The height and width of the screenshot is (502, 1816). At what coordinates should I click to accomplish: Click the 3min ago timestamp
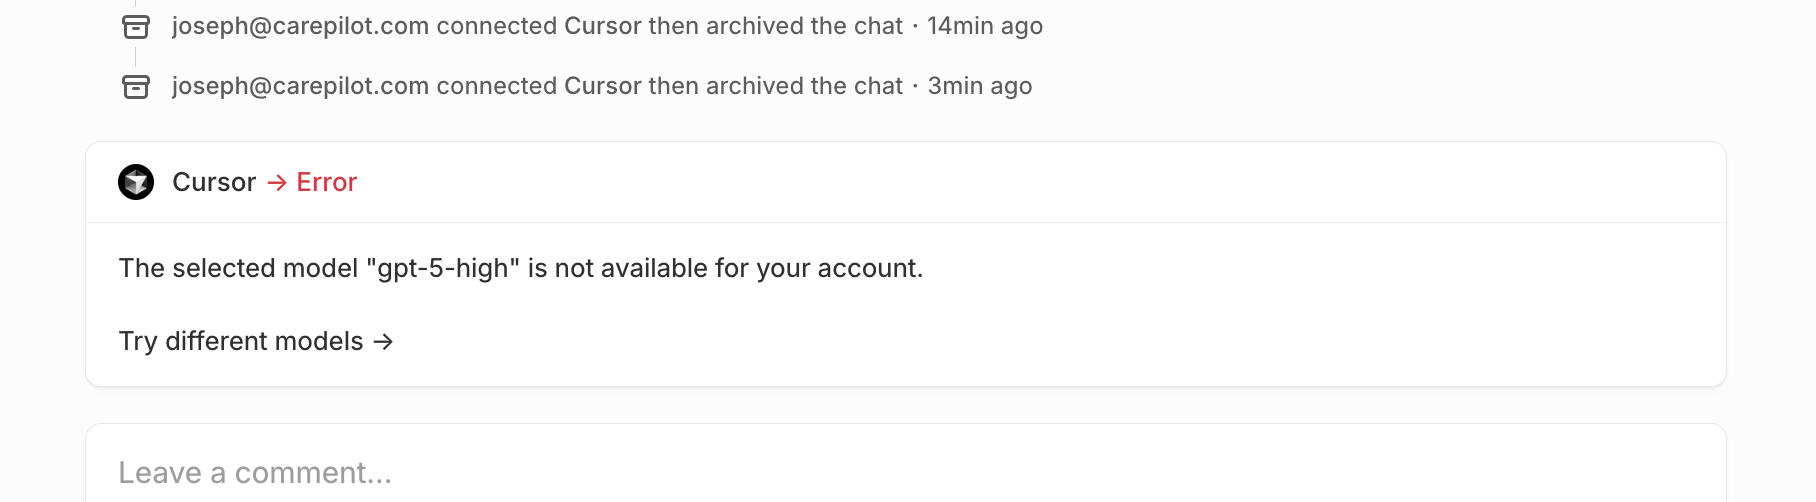(x=979, y=86)
